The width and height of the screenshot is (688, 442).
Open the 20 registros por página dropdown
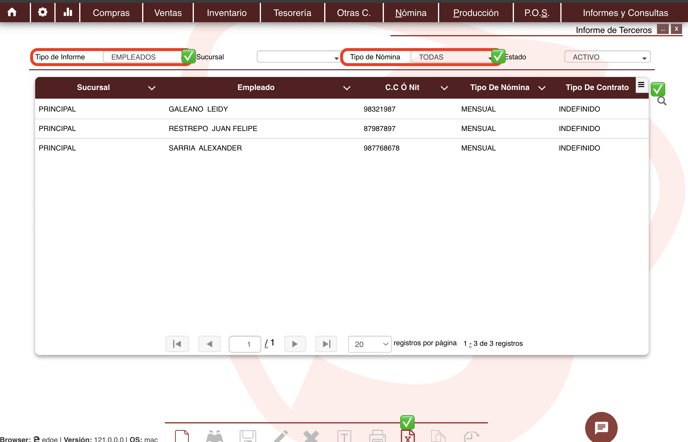click(369, 344)
